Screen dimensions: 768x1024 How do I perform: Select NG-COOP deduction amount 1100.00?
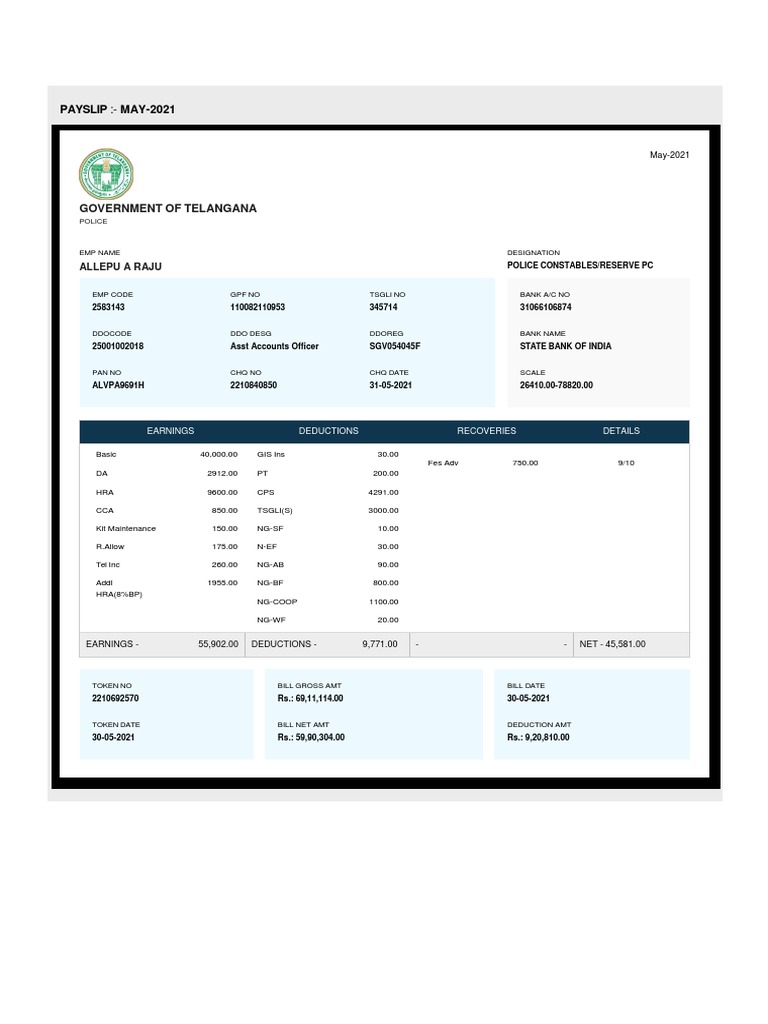tap(384, 602)
